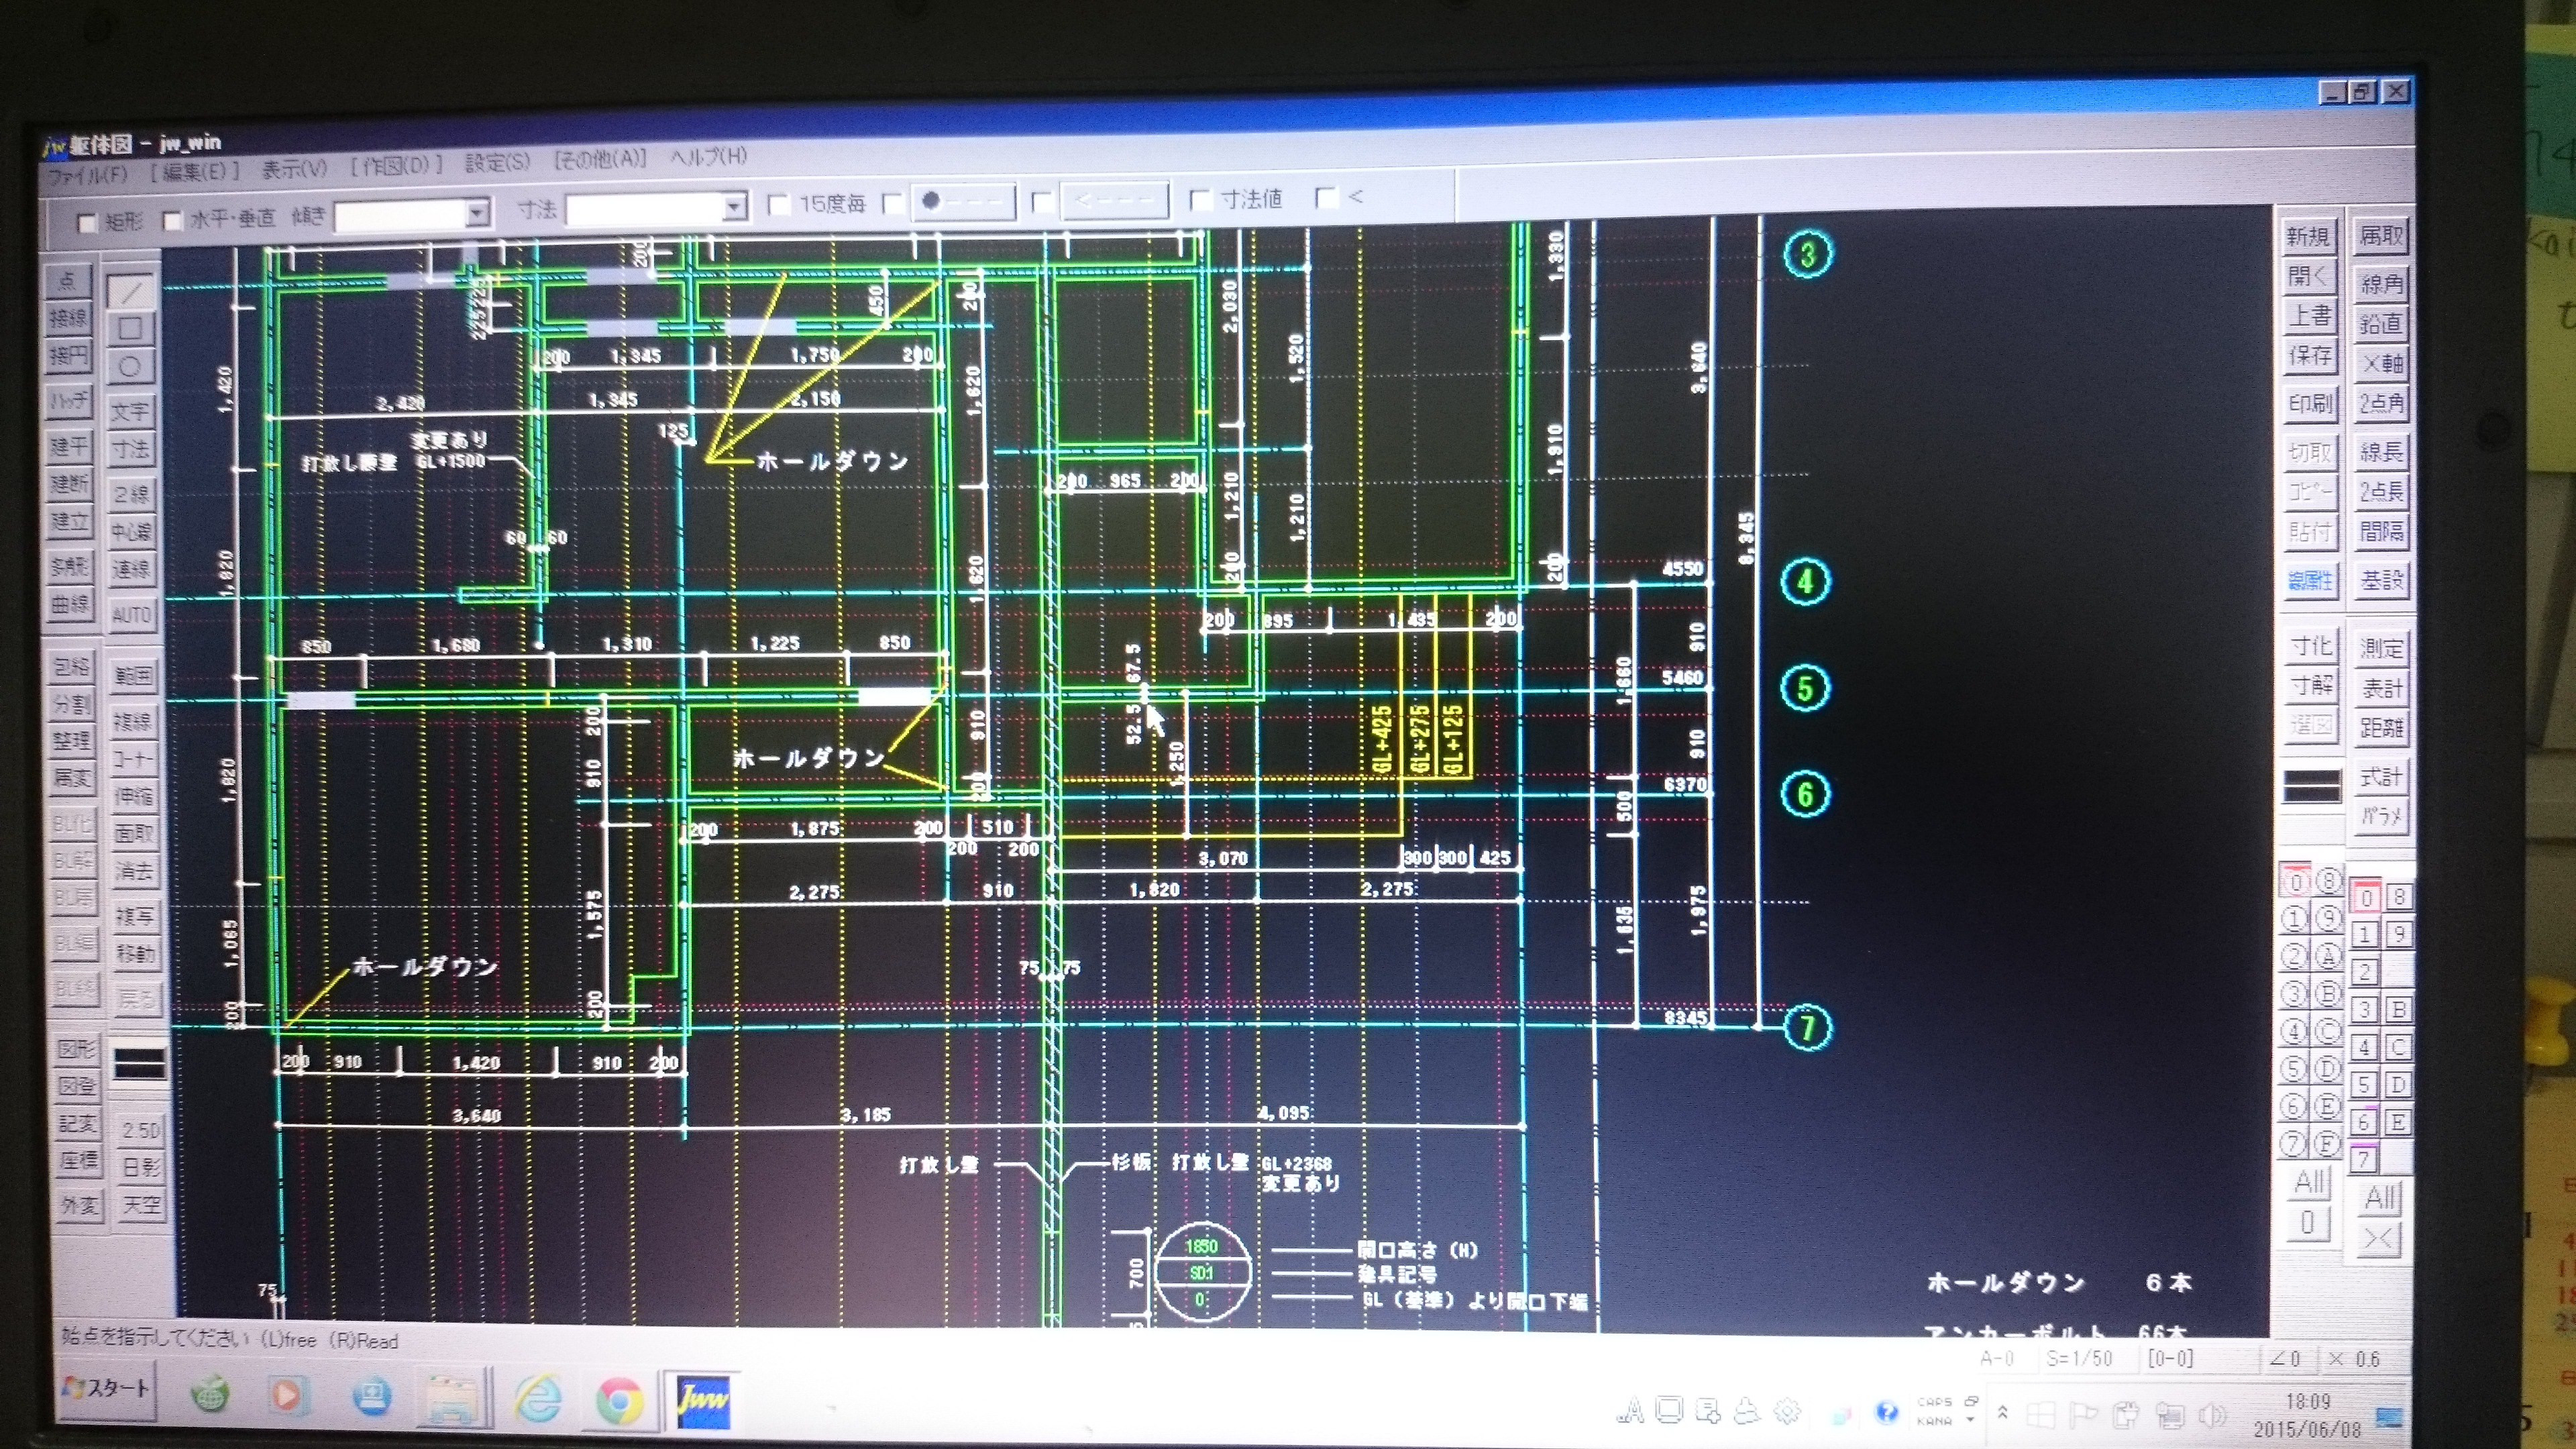The image size is (2576, 1449).
Task: Enable the 水平・垂直 checkbox
Action: pyautogui.click(x=172, y=221)
